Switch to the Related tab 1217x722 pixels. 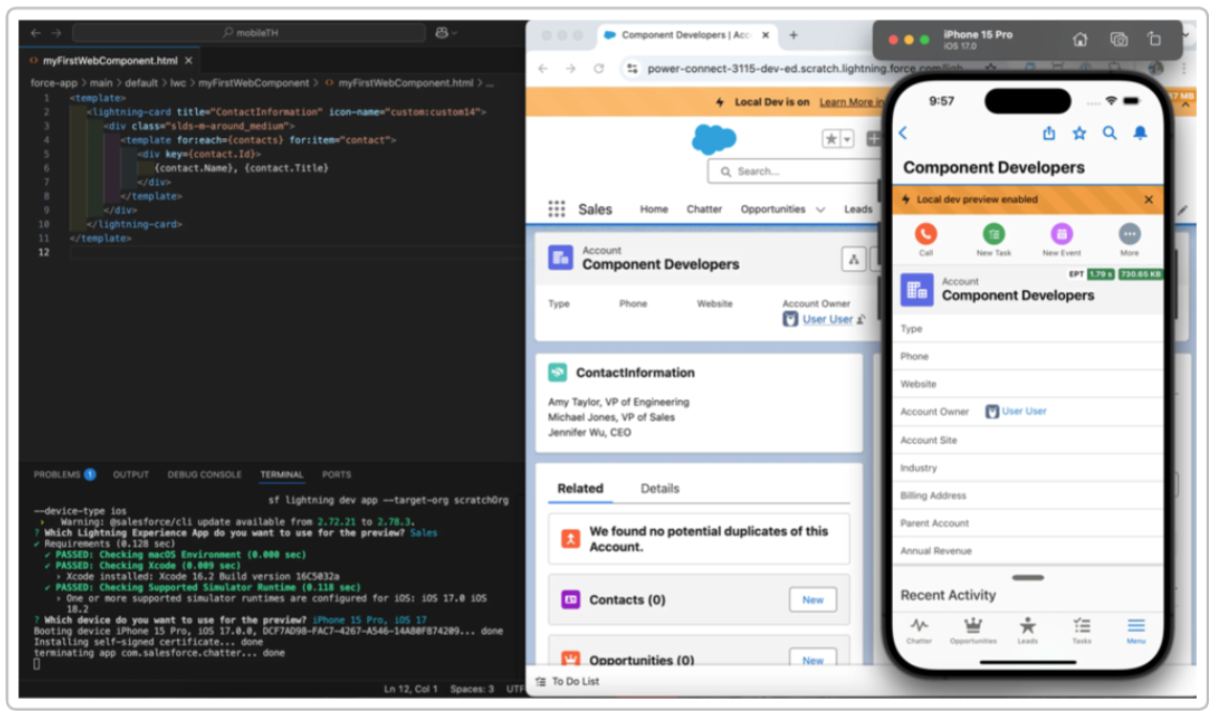[580, 488]
